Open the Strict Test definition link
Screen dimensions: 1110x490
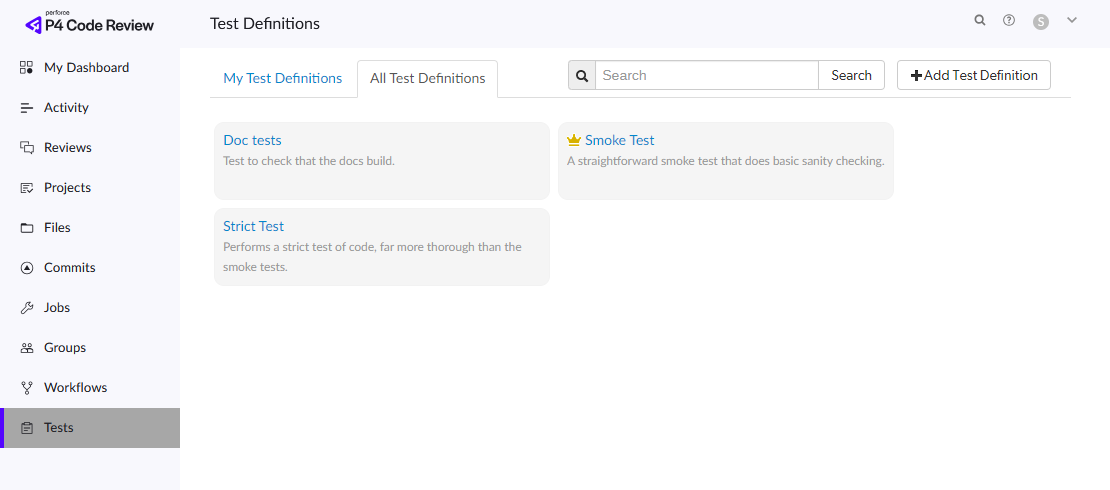coord(253,226)
